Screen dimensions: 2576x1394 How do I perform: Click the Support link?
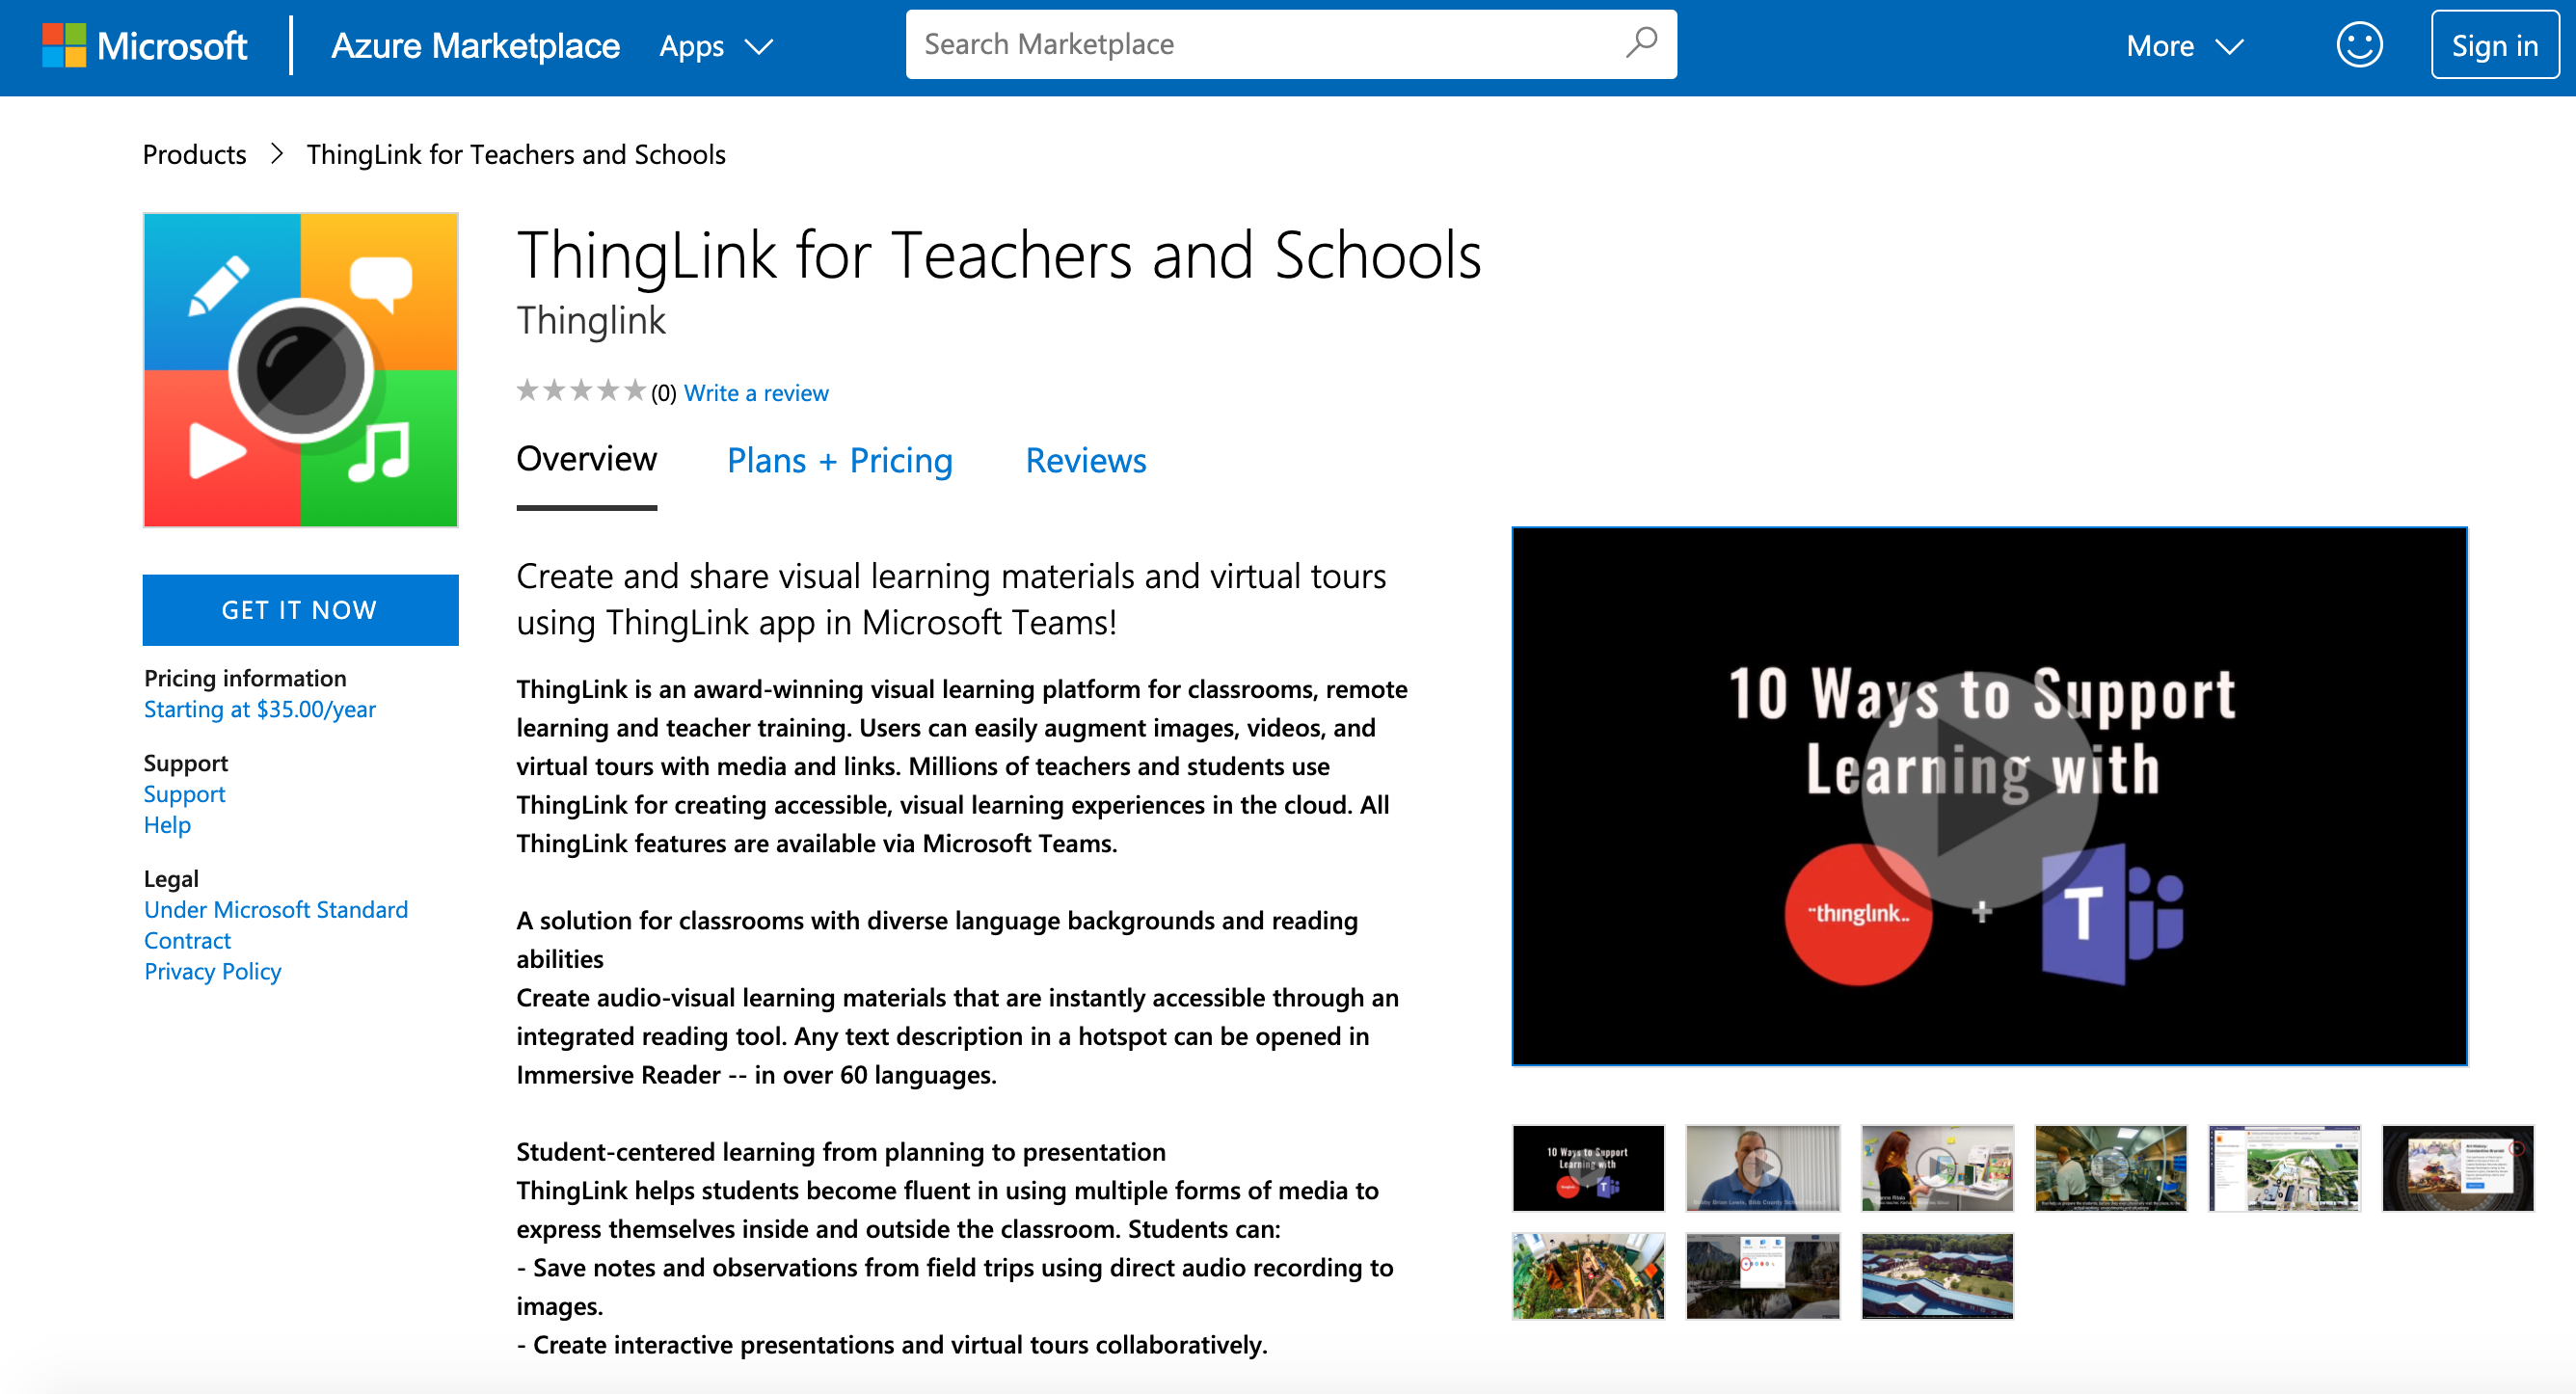pos(185,794)
